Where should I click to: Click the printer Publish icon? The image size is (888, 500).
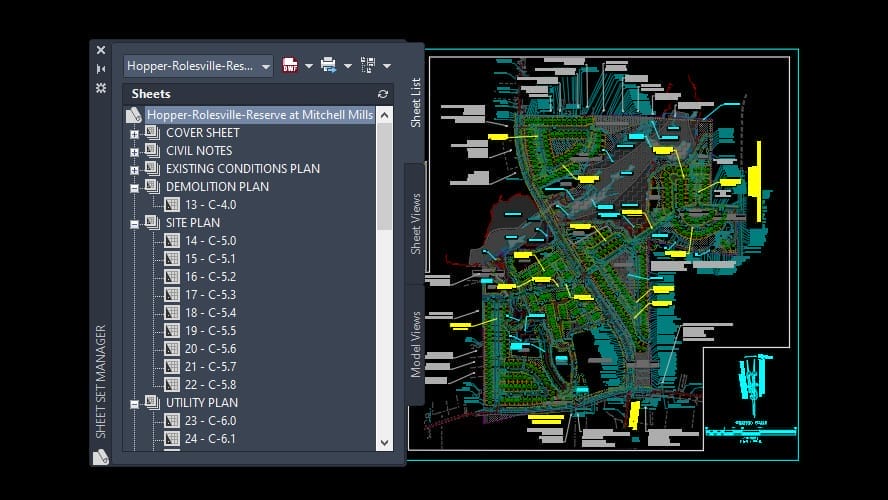pos(328,65)
